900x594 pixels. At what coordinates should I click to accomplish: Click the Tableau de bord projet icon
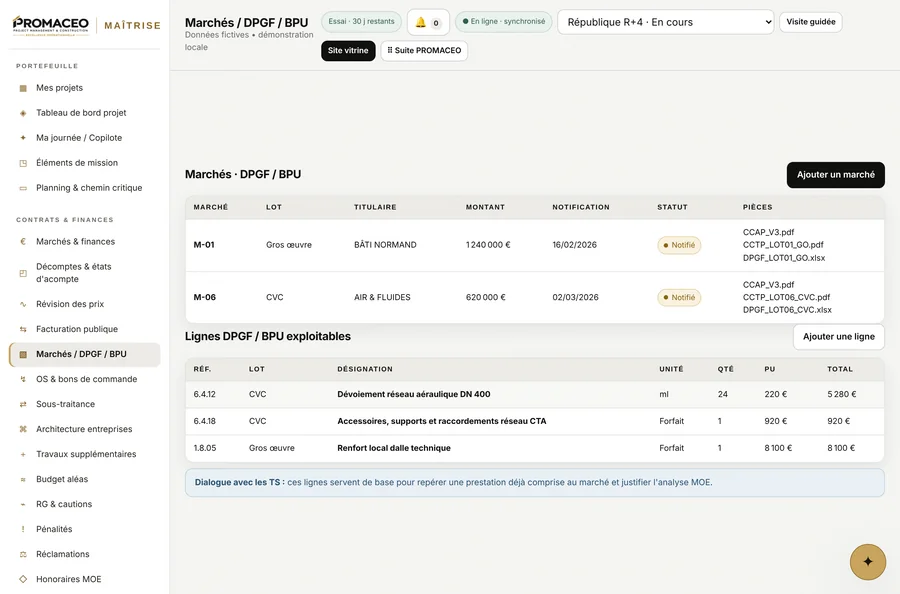(23, 113)
